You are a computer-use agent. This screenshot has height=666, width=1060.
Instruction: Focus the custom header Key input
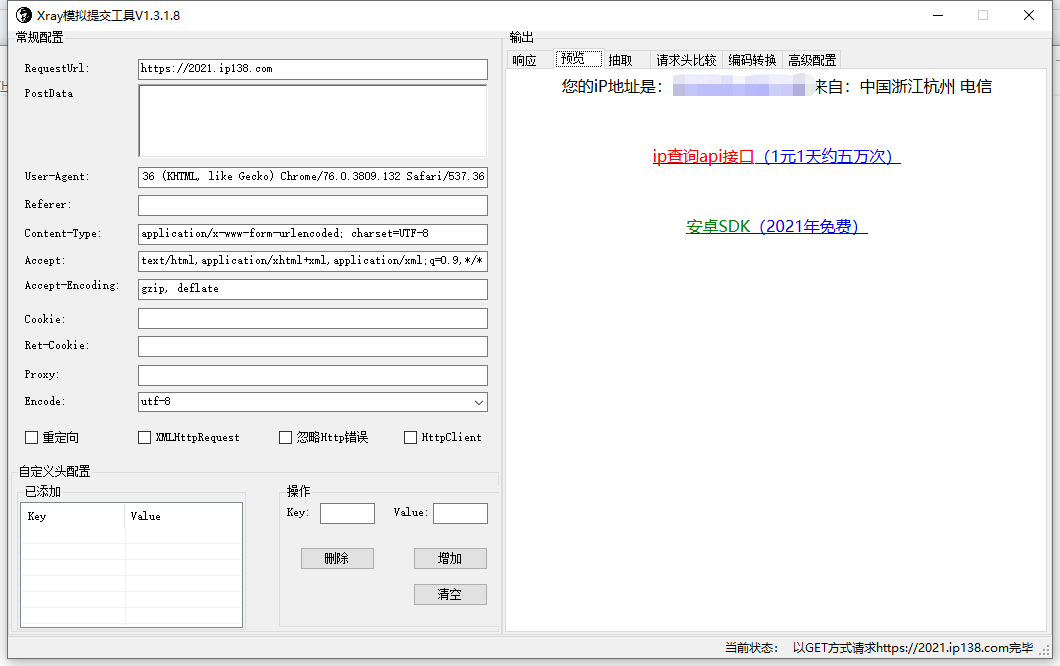(x=347, y=513)
